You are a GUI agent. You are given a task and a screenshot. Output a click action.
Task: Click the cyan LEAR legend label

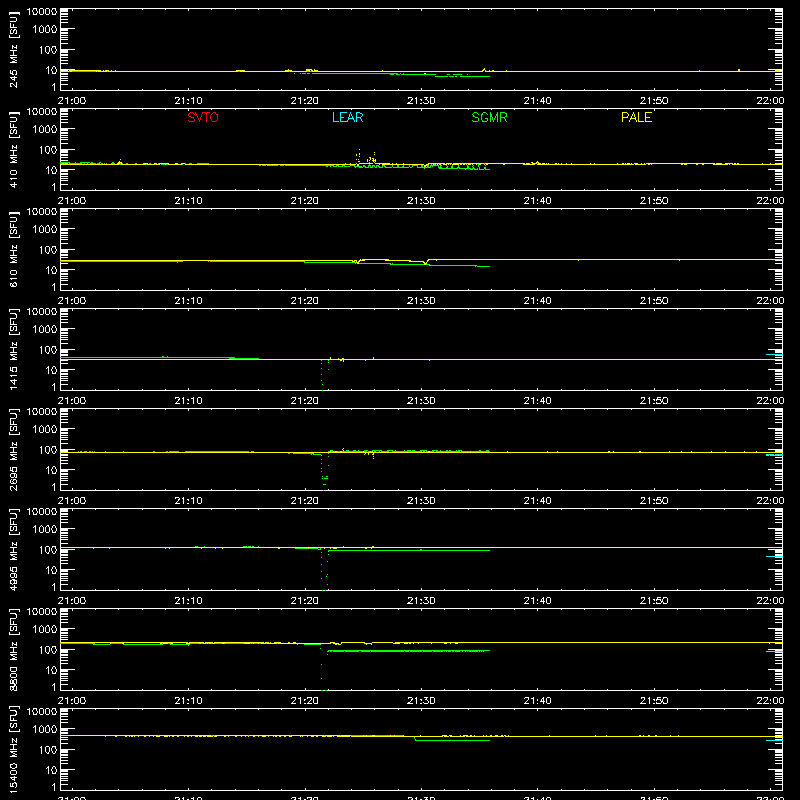point(347,117)
